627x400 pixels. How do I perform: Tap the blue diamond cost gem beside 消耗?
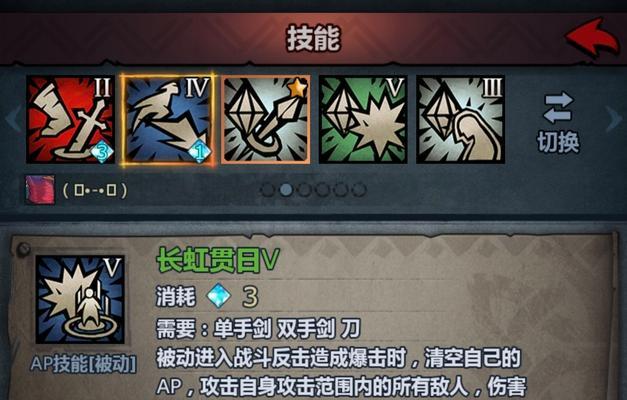click(x=219, y=296)
